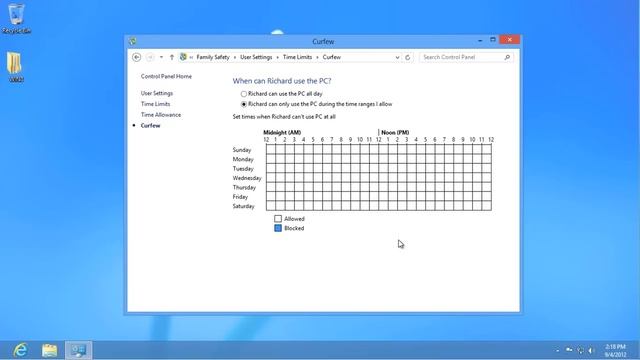The width and height of the screenshot is (640, 360).
Task: Select Curfew in the sidebar
Action: (x=150, y=126)
